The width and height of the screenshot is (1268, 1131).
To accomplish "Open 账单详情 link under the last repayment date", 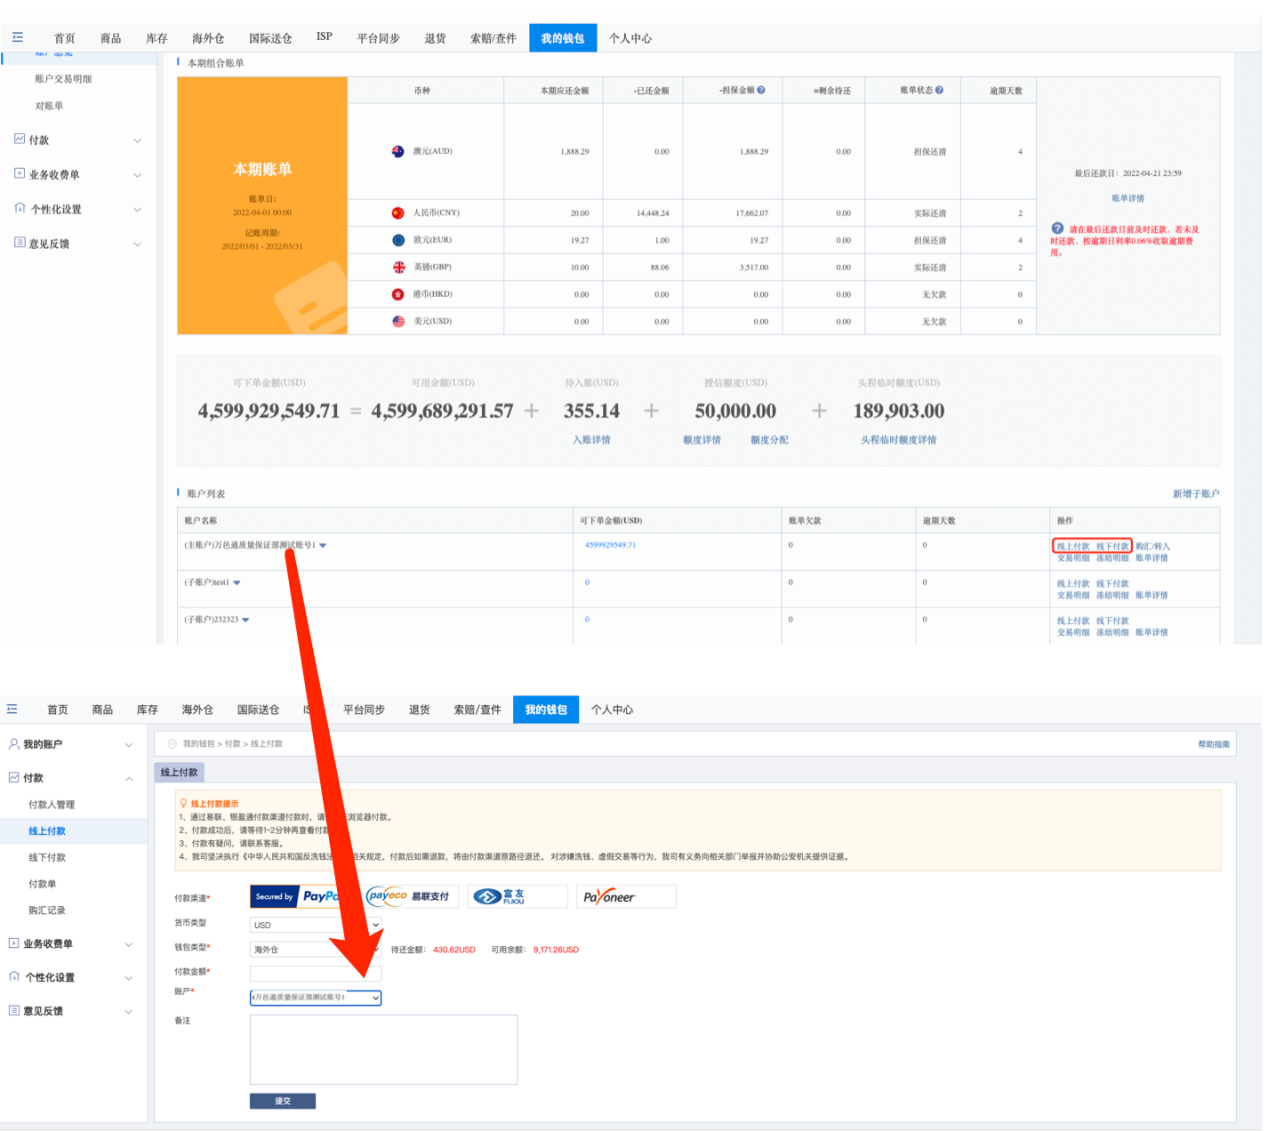I will pos(1128,198).
